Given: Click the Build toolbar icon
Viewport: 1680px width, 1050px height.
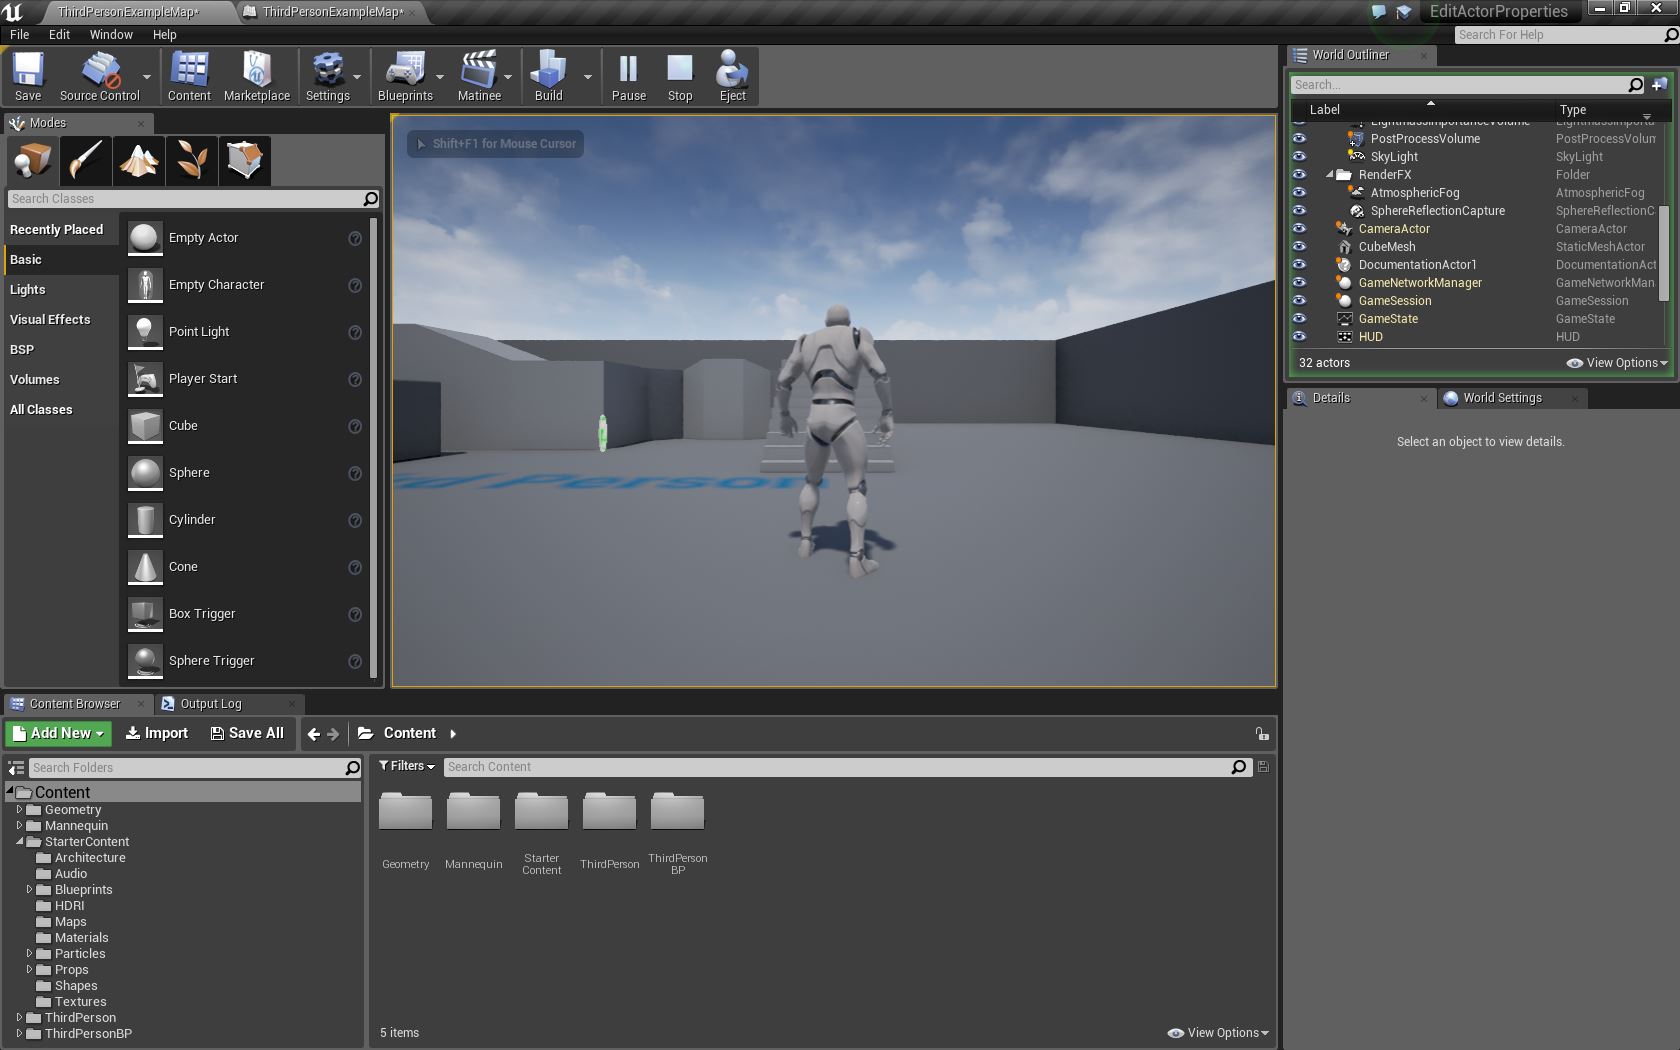Looking at the screenshot, I should tap(548, 76).
